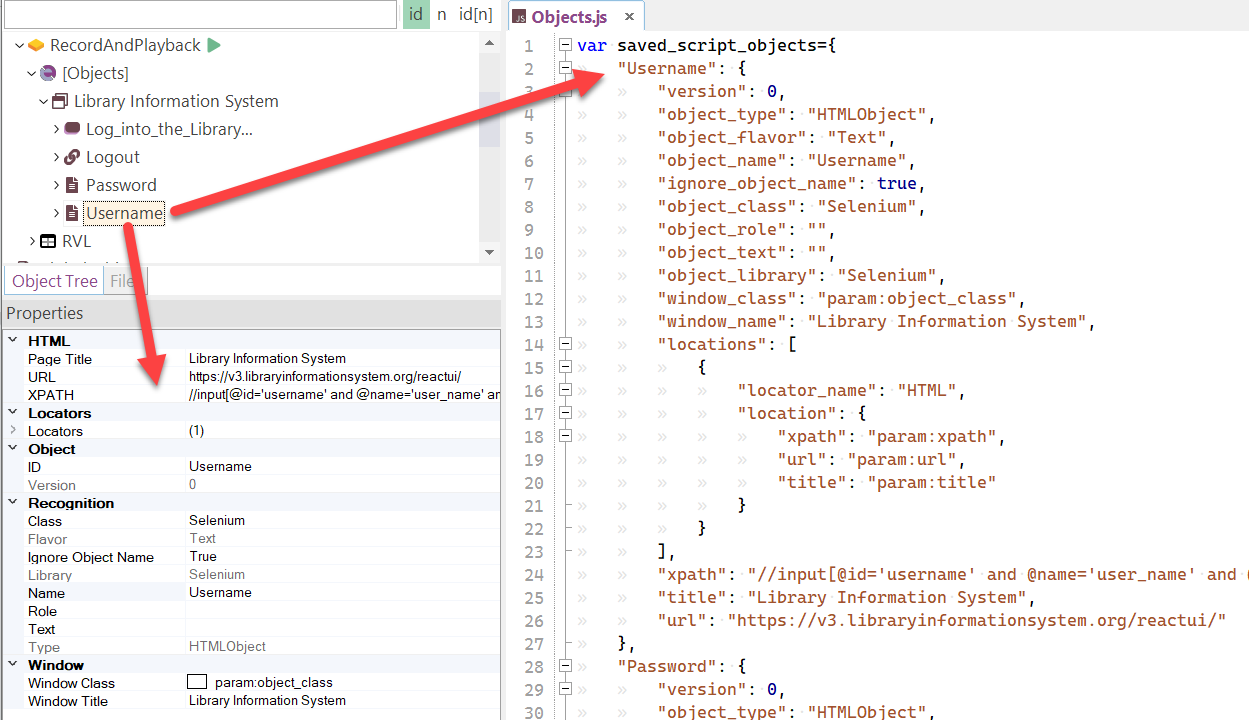The image size is (1249, 720).
Task: Select the Password tree item
Action: tap(121, 185)
